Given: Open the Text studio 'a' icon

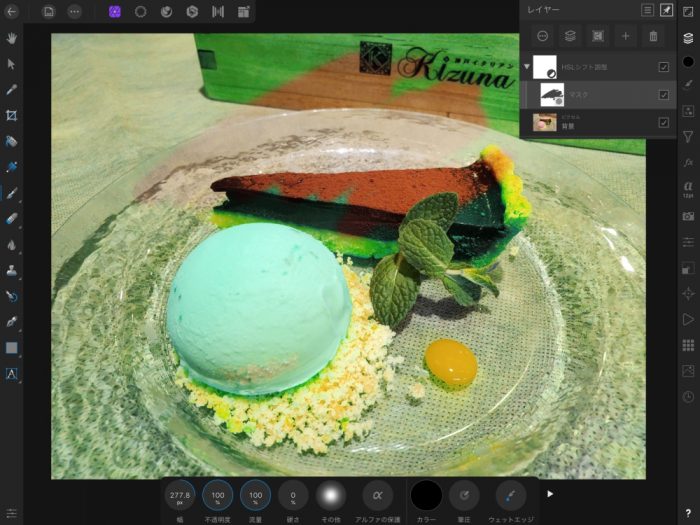Looking at the screenshot, I should (x=688, y=188).
